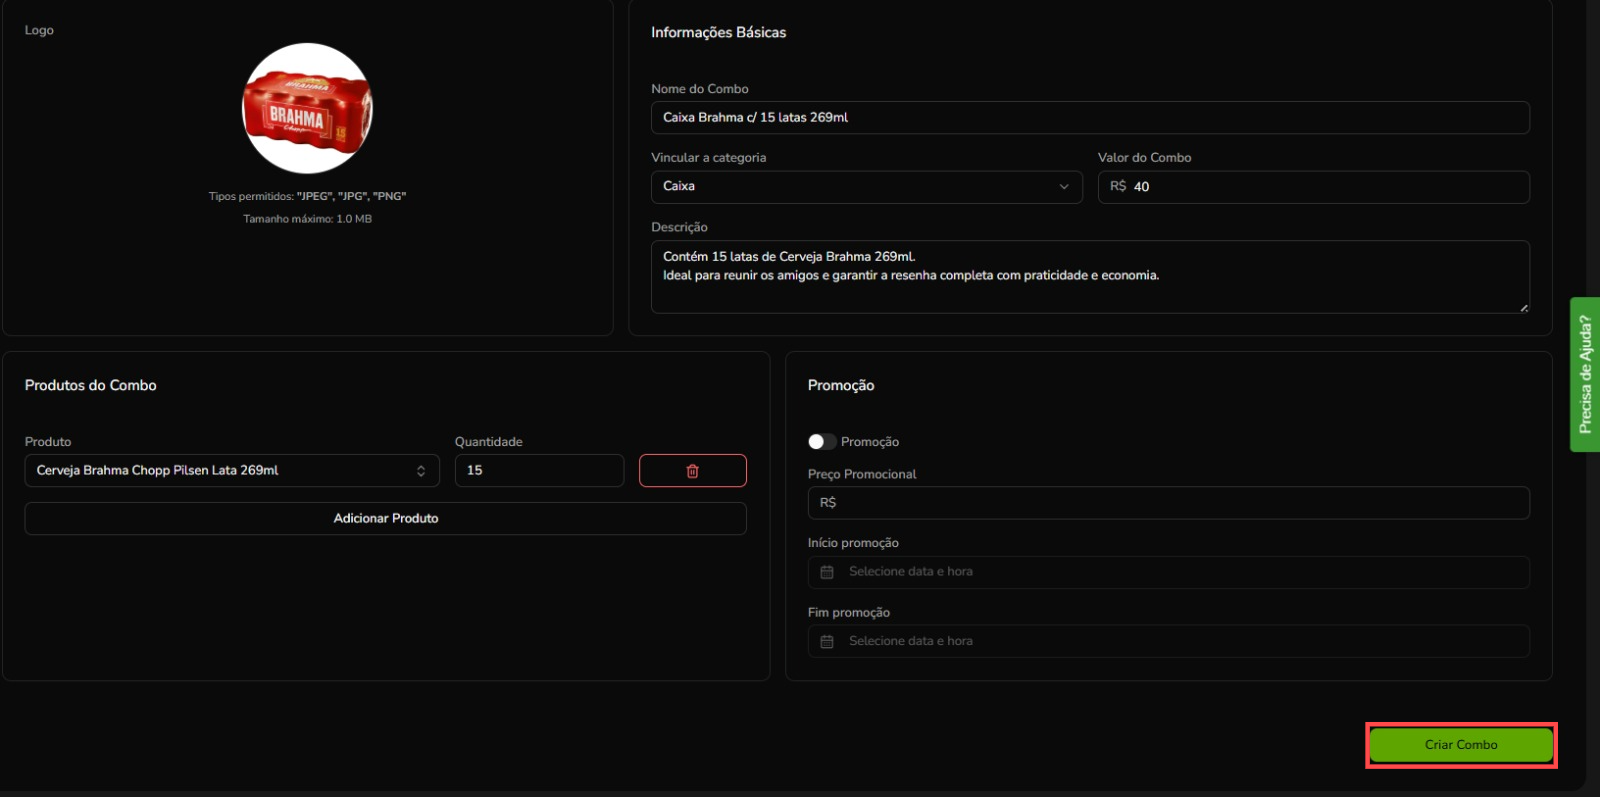Click the Adicionar Produto button
The image size is (1600, 797).
tap(386, 519)
